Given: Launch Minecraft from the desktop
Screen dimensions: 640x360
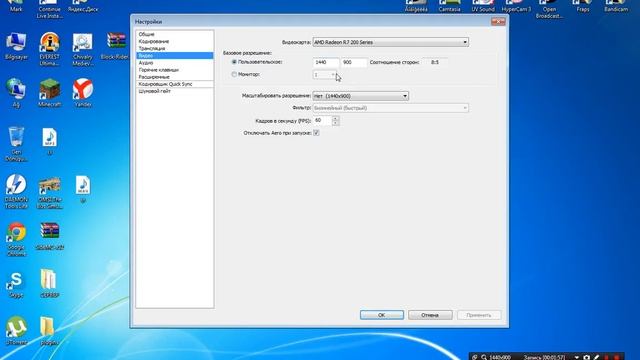Looking at the screenshot, I should click(x=49, y=93).
